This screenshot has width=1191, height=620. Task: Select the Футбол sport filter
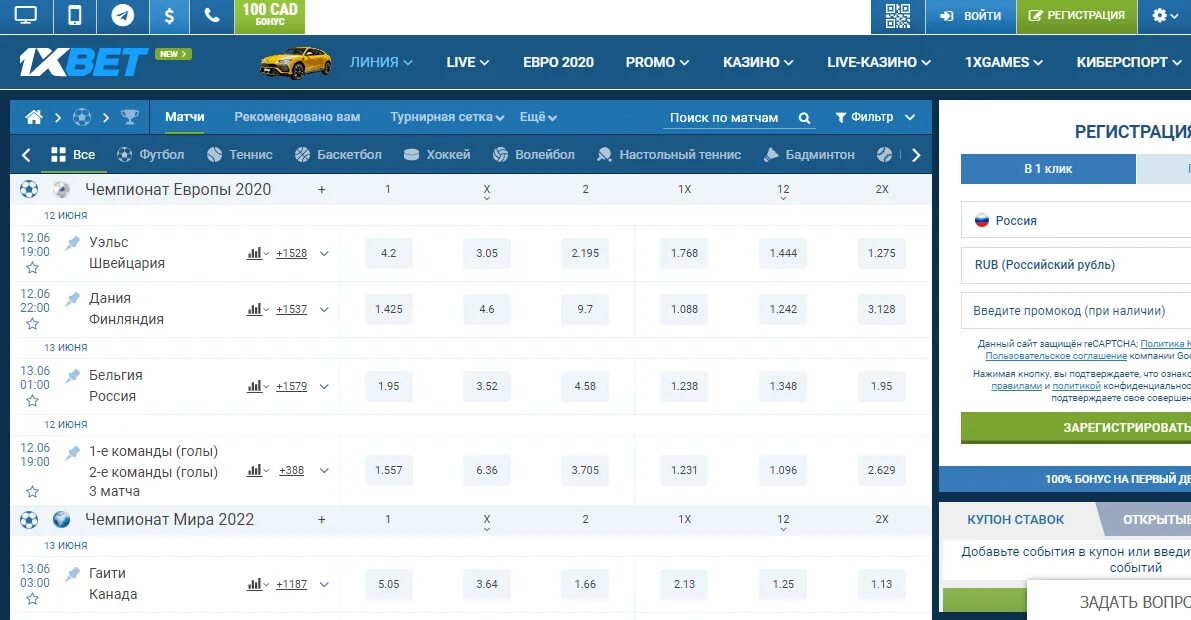pos(150,154)
